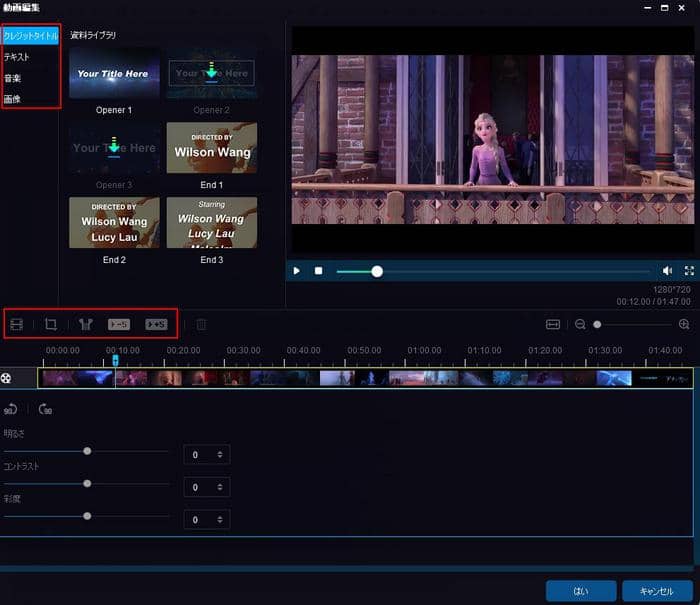Viewport: 700px width, 605px height.
Task: Play the video preview
Action: pyautogui.click(x=296, y=271)
